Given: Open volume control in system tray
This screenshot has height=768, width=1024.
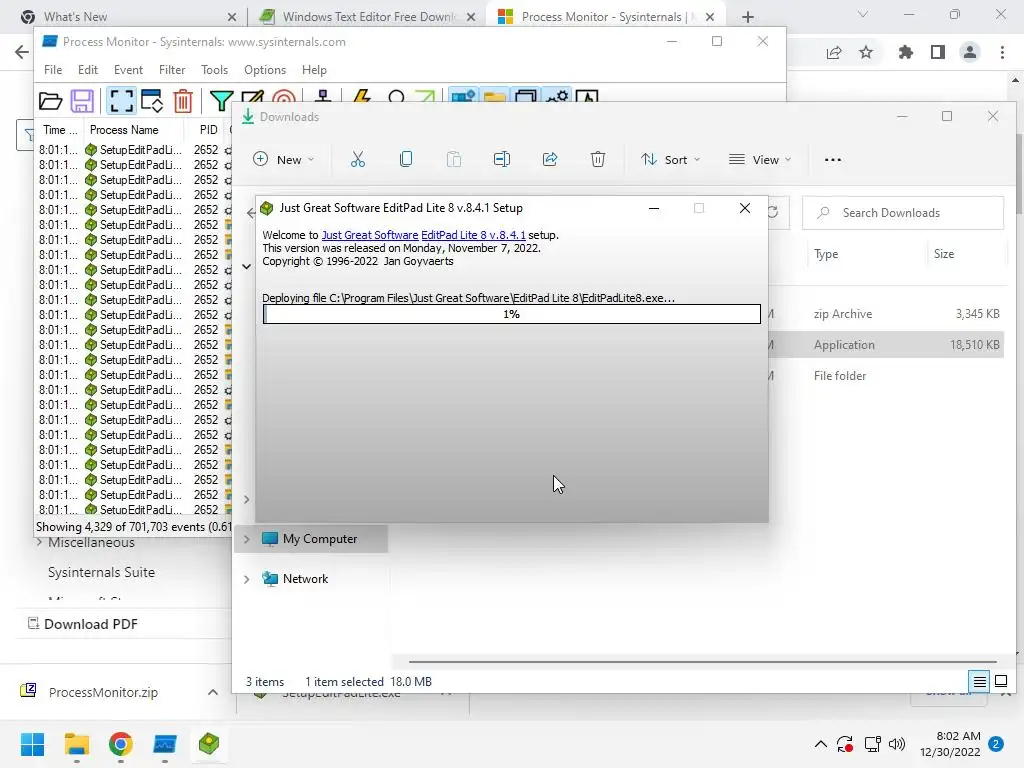Looking at the screenshot, I should (897, 744).
